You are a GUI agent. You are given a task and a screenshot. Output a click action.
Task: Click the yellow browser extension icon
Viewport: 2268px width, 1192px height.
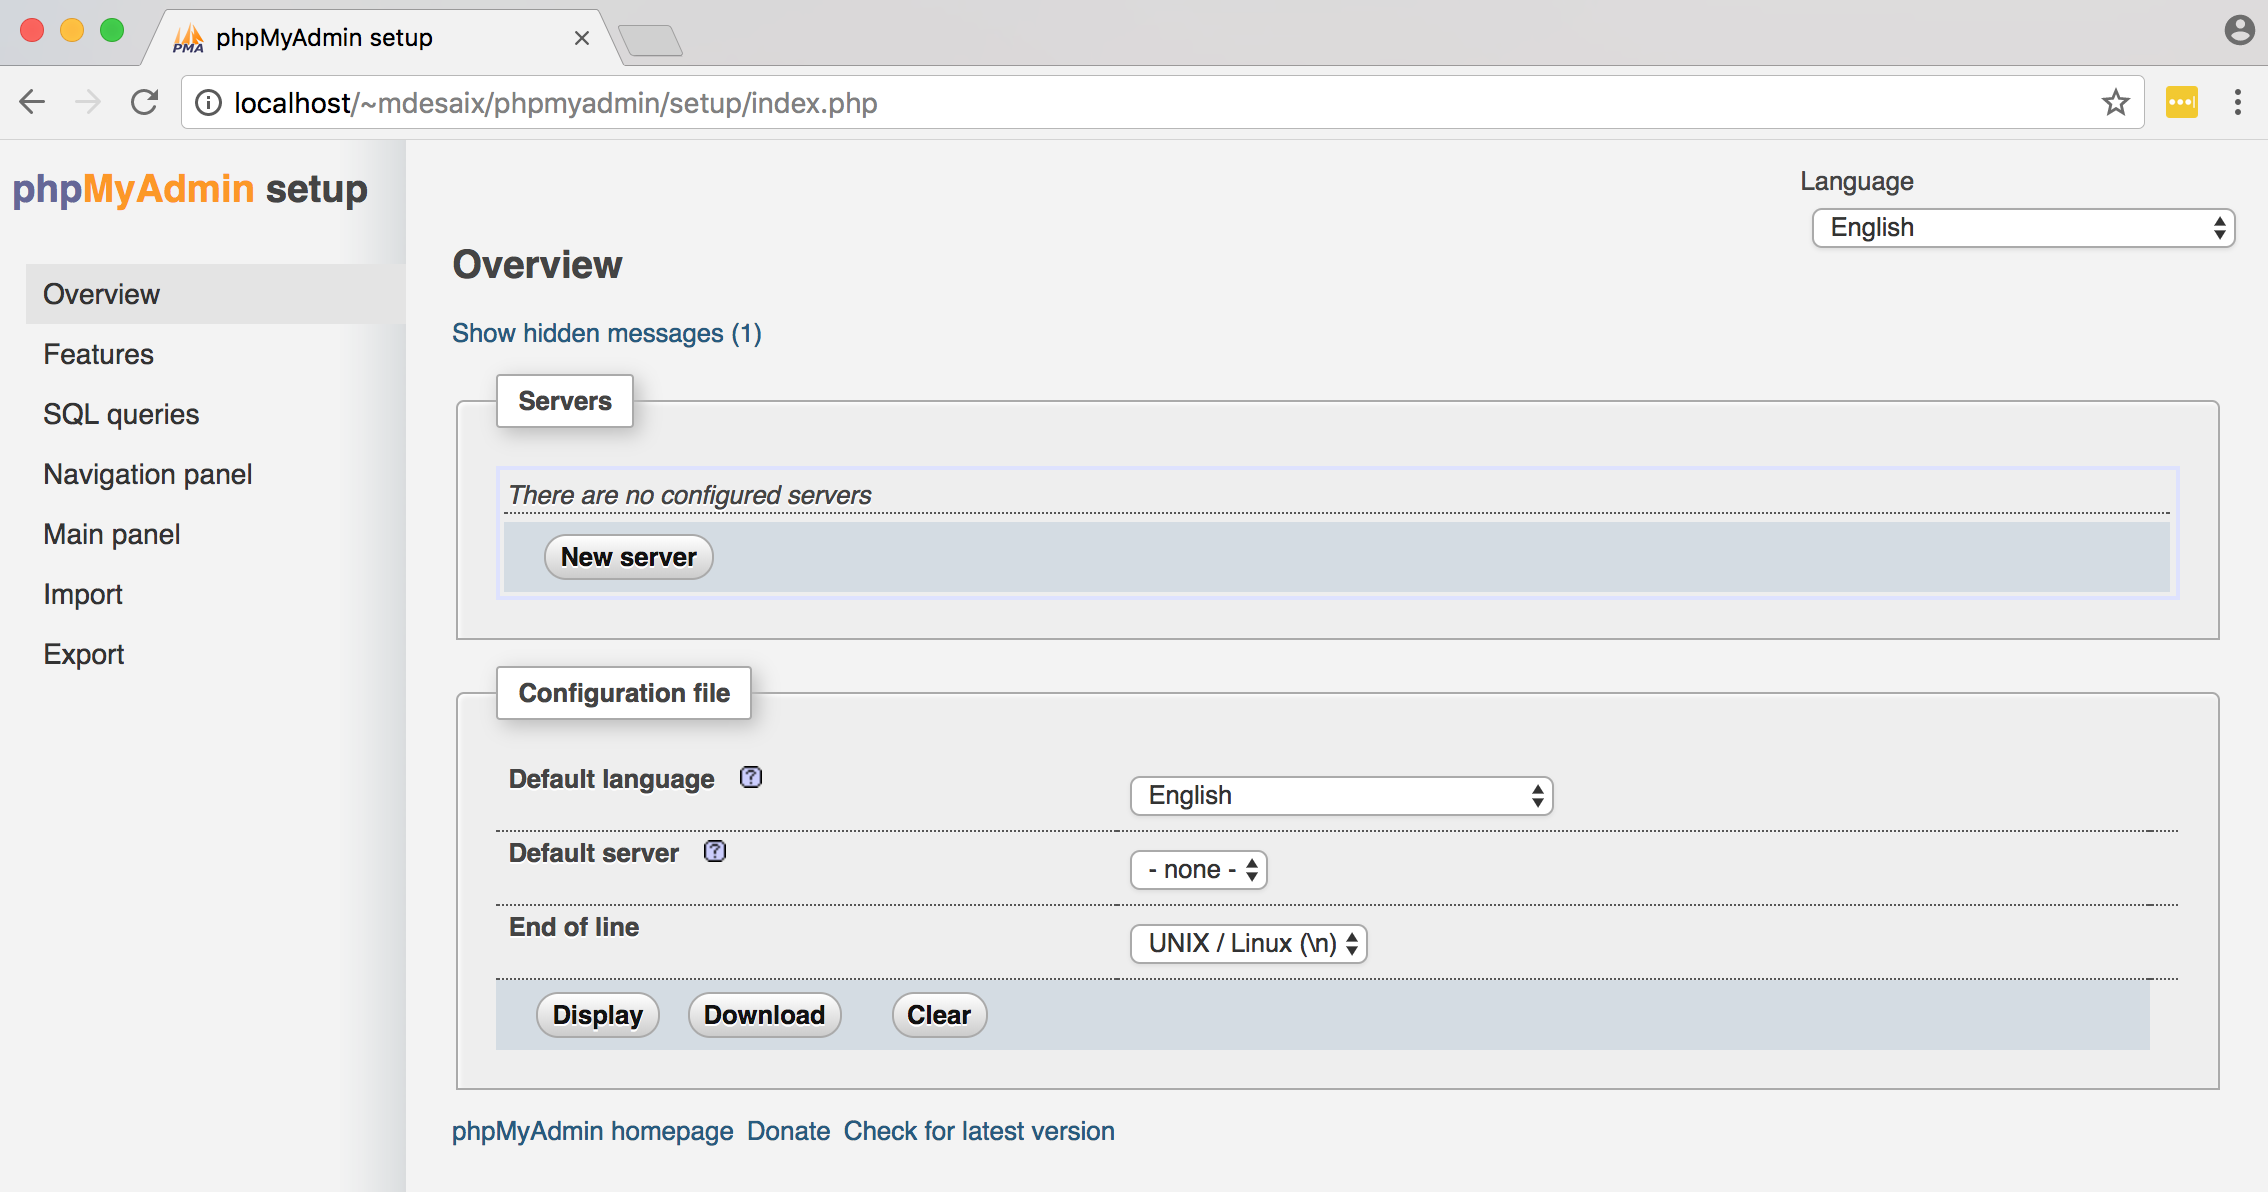(2181, 102)
